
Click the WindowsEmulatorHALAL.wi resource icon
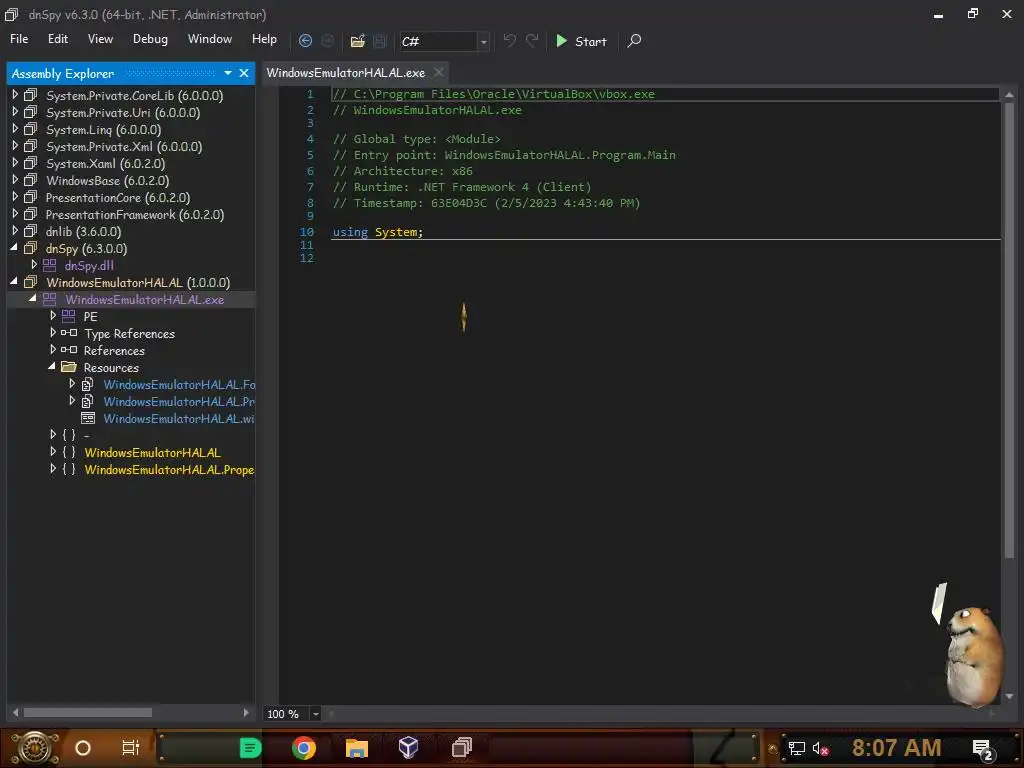pos(88,419)
